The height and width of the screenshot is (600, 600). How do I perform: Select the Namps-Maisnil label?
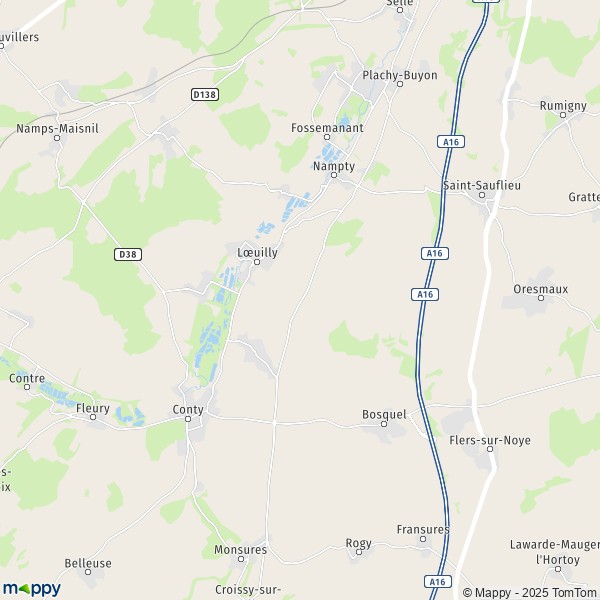(57, 129)
